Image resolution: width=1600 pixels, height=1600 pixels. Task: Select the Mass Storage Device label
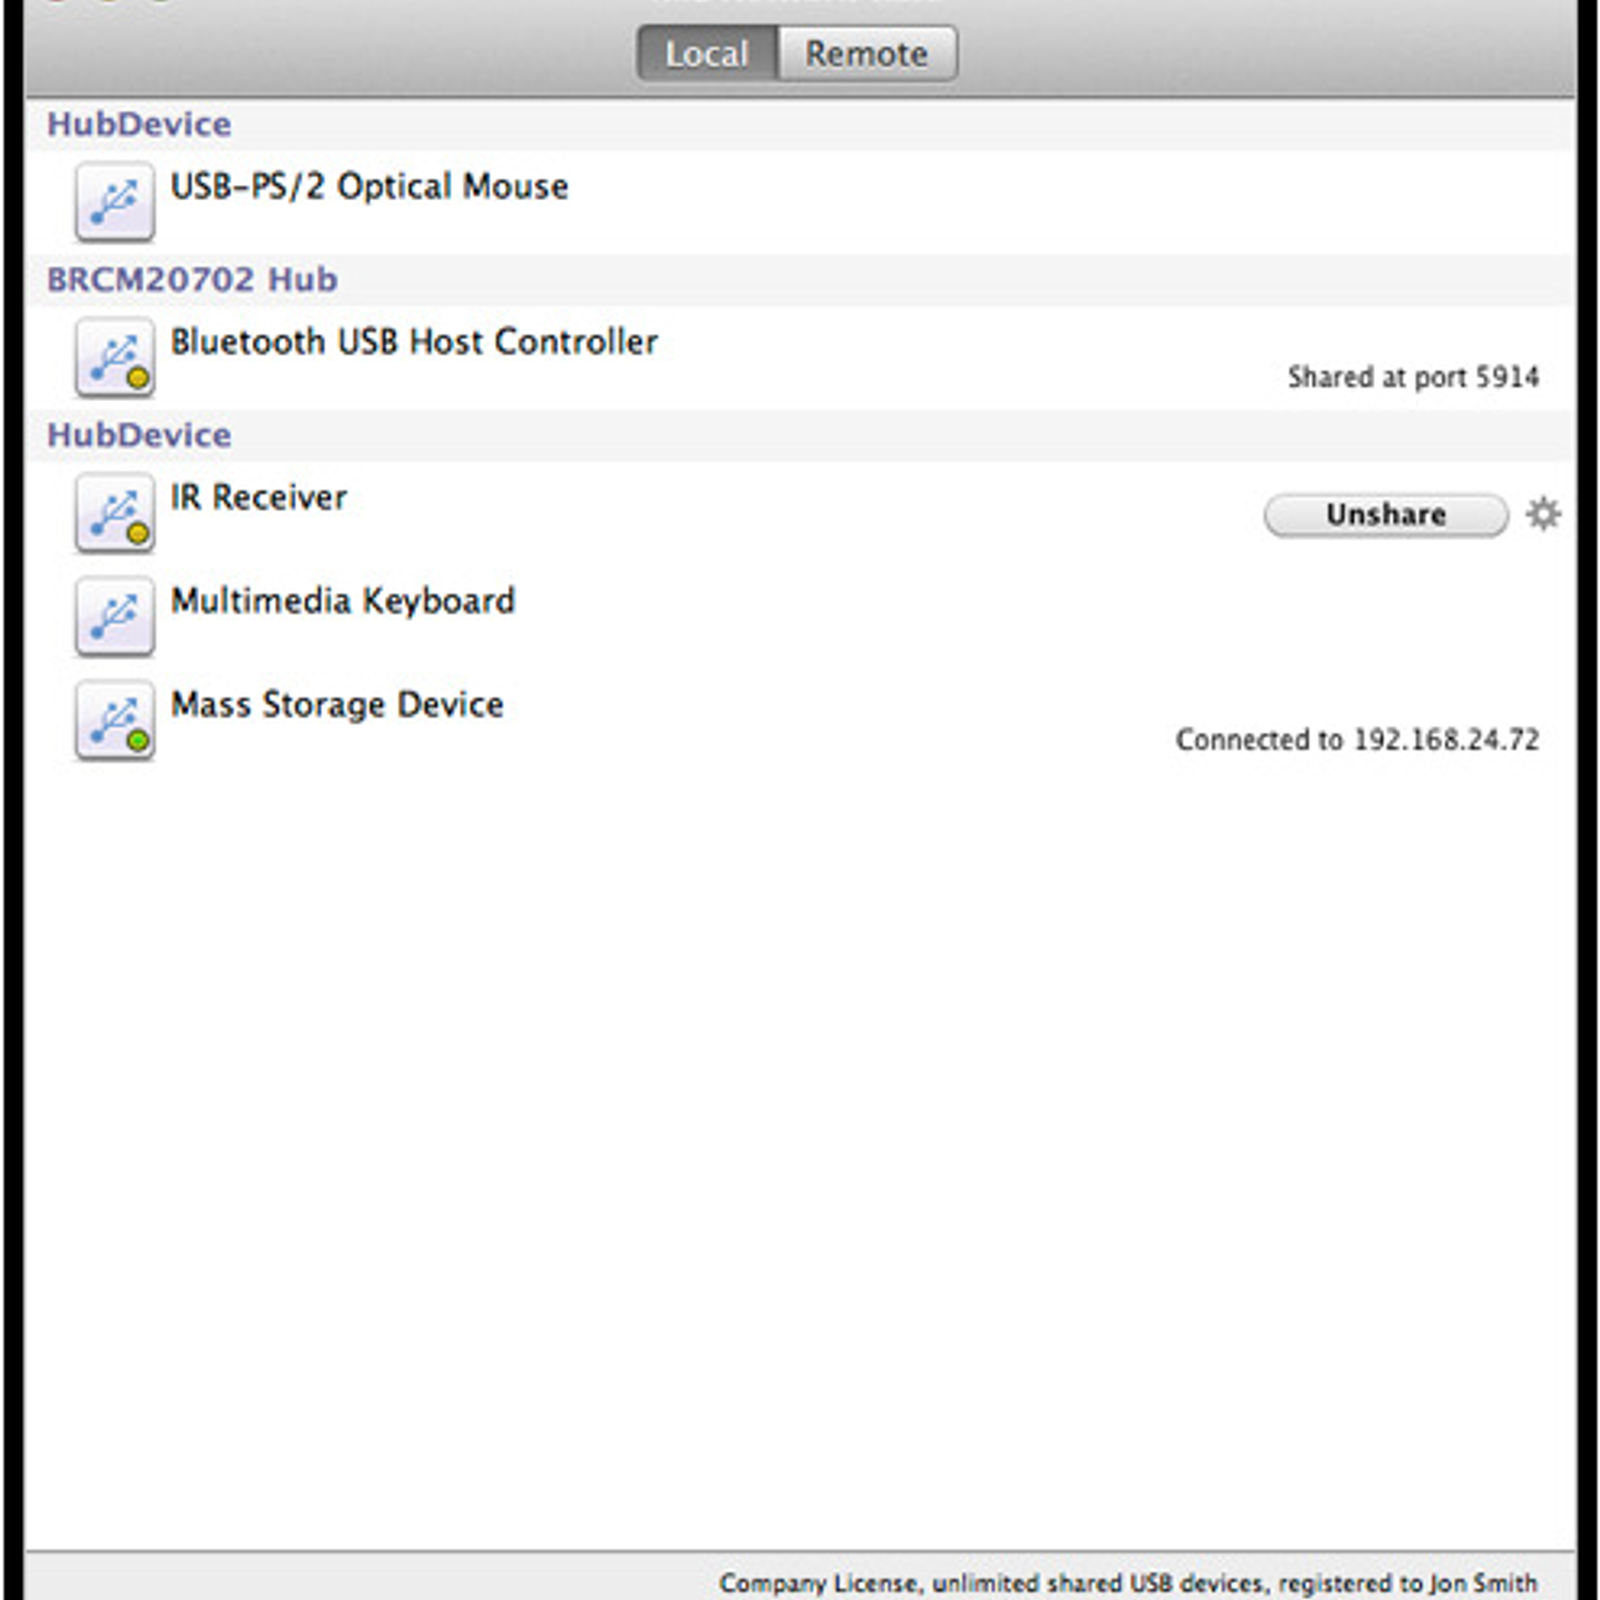tap(337, 705)
